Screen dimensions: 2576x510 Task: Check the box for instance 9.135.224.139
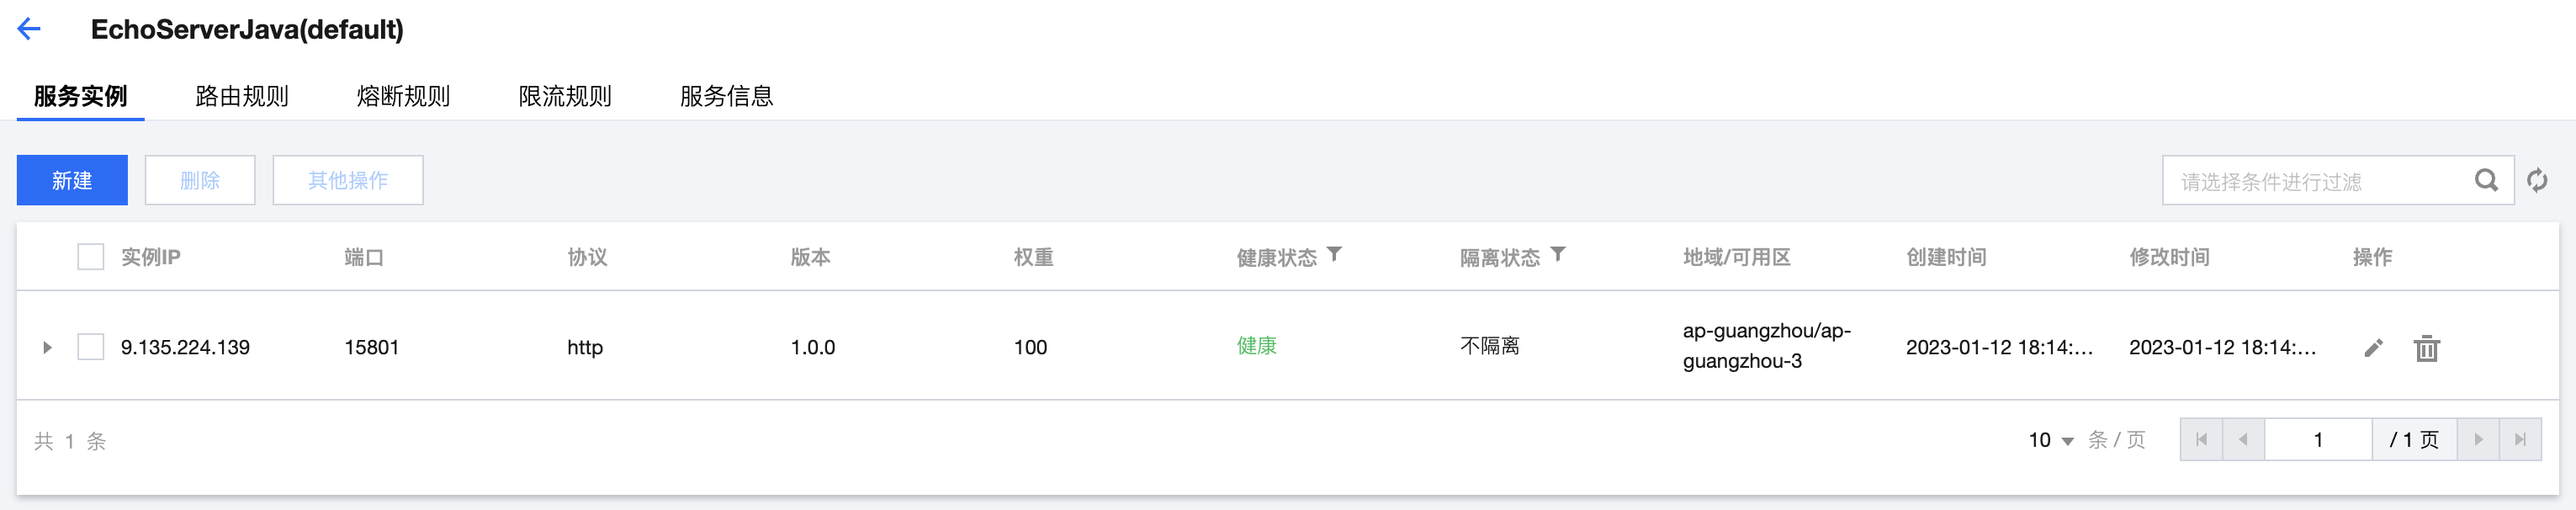(91, 347)
